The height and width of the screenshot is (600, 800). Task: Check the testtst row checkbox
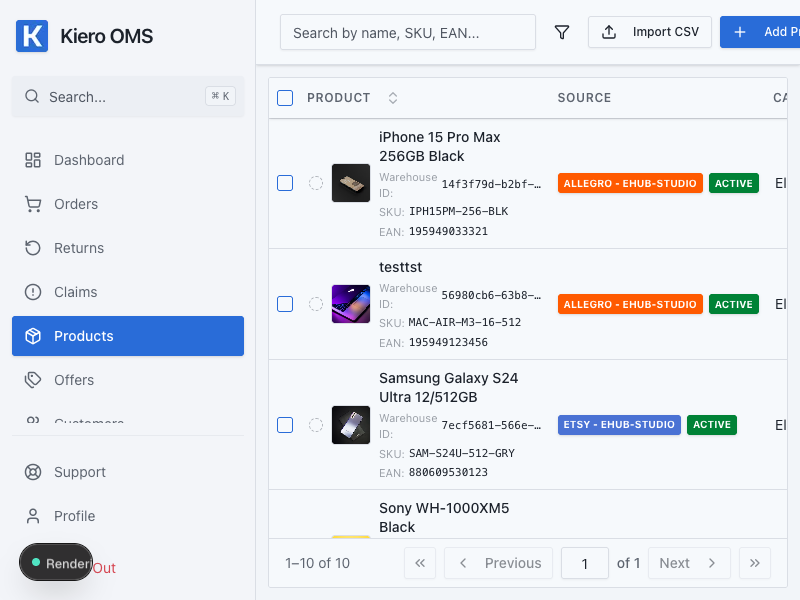pos(285,304)
